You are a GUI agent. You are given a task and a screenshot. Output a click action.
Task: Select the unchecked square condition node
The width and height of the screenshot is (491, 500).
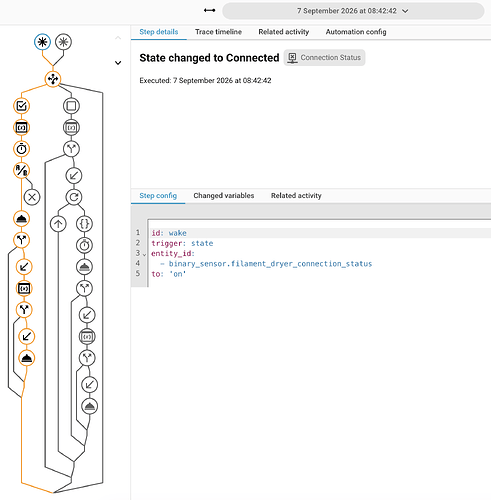(x=71, y=106)
